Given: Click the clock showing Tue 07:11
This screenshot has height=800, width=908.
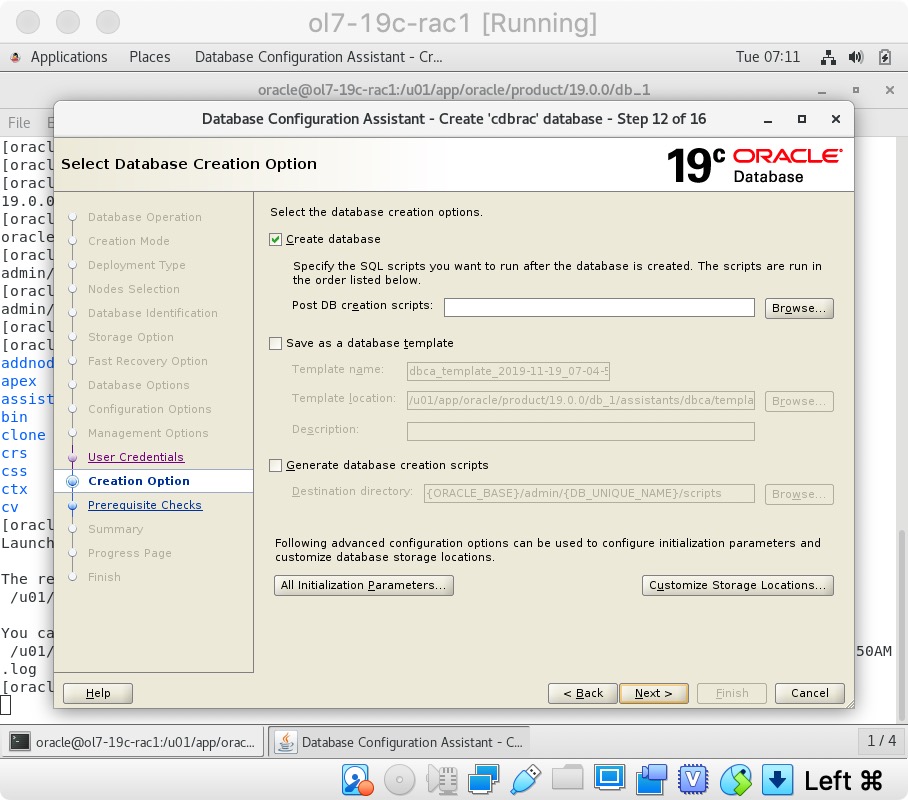Looking at the screenshot, I should (767, 57).
